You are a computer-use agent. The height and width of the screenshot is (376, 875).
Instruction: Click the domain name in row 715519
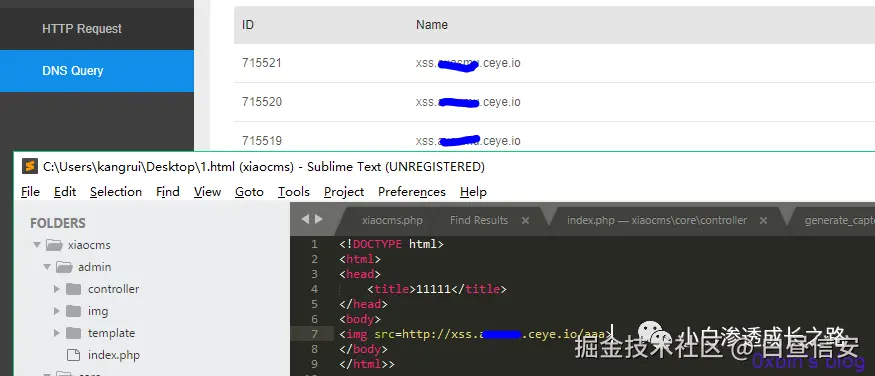[x=468, y=140]
